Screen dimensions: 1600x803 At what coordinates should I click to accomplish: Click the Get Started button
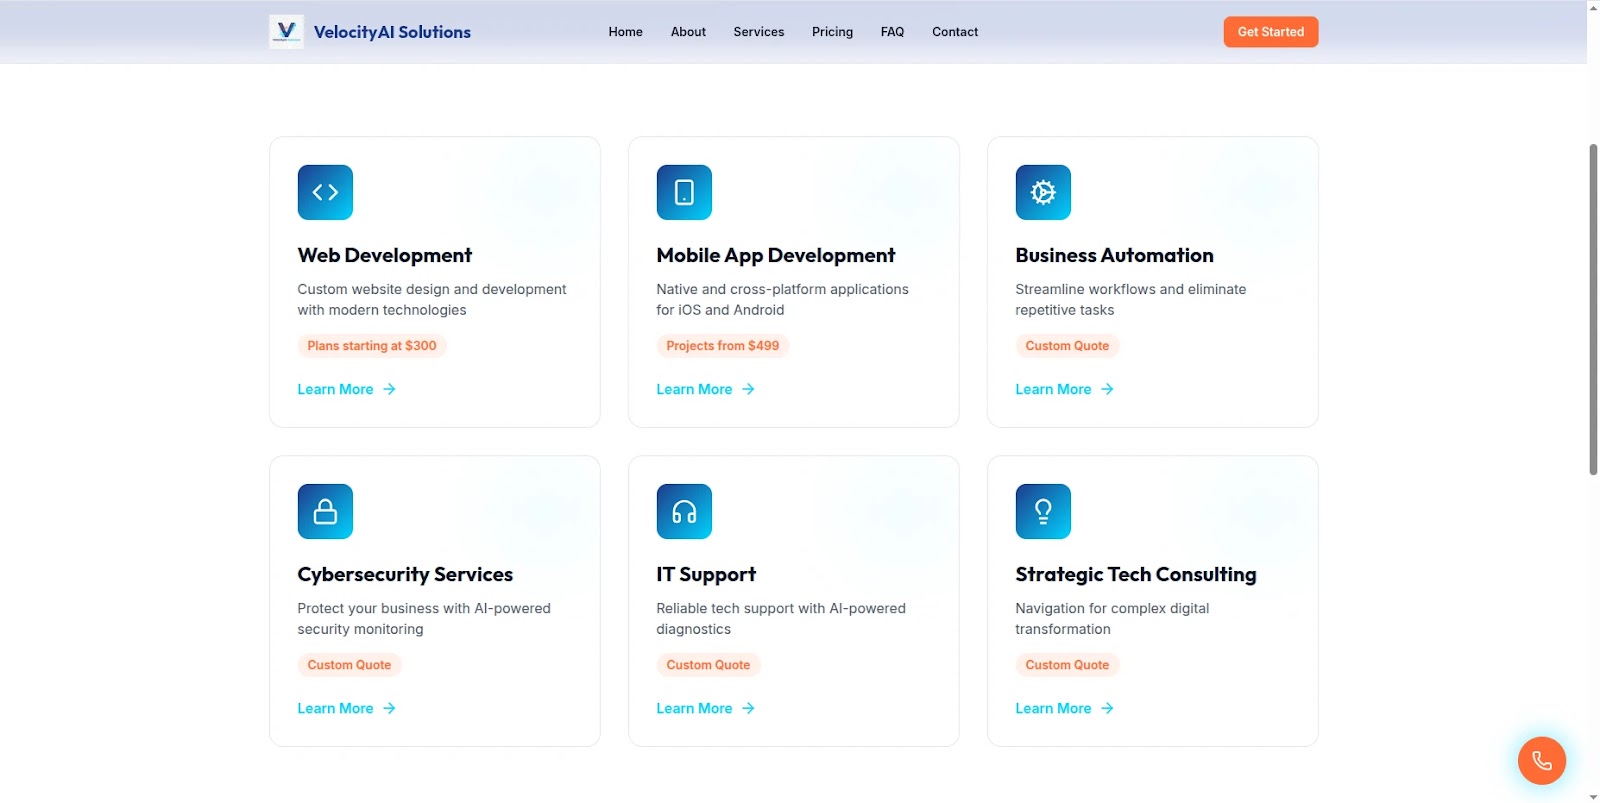click(1271, 32)
